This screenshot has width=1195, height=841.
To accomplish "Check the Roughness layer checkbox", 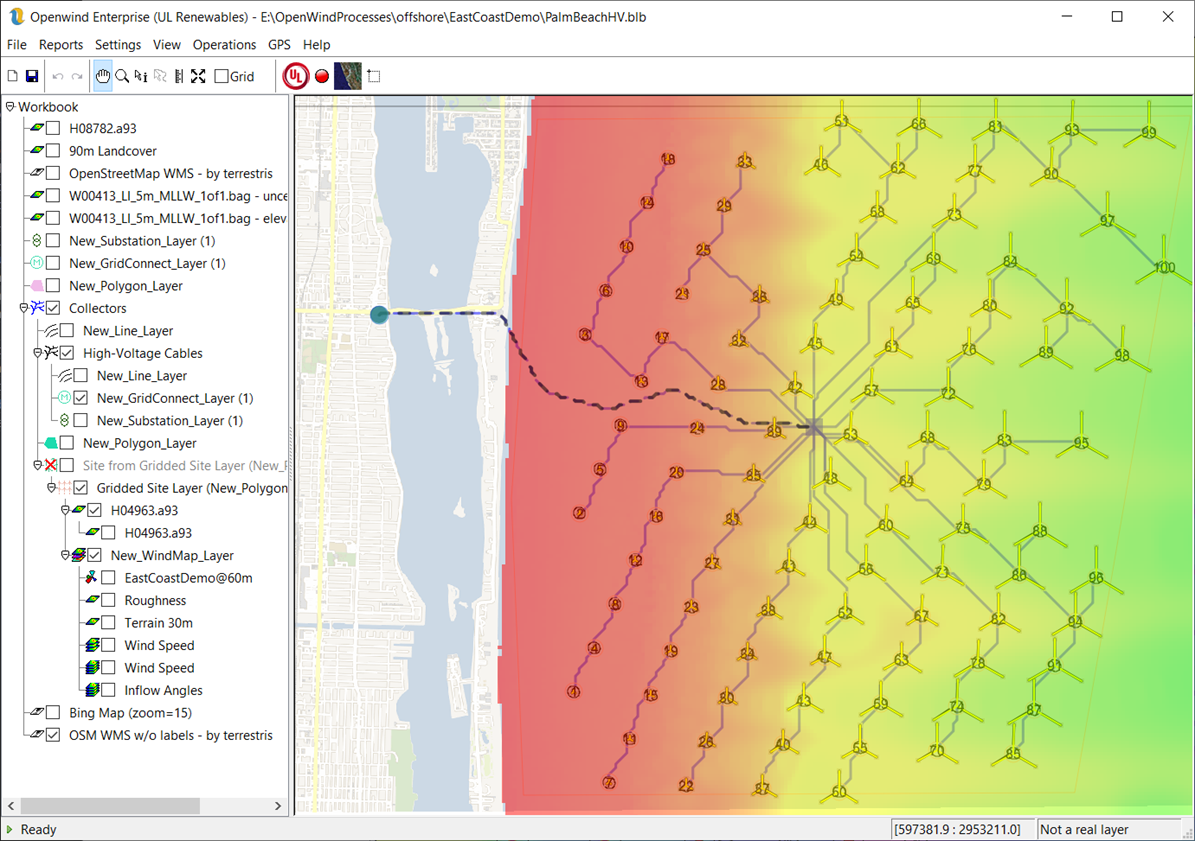I will (x=108, y=600).
